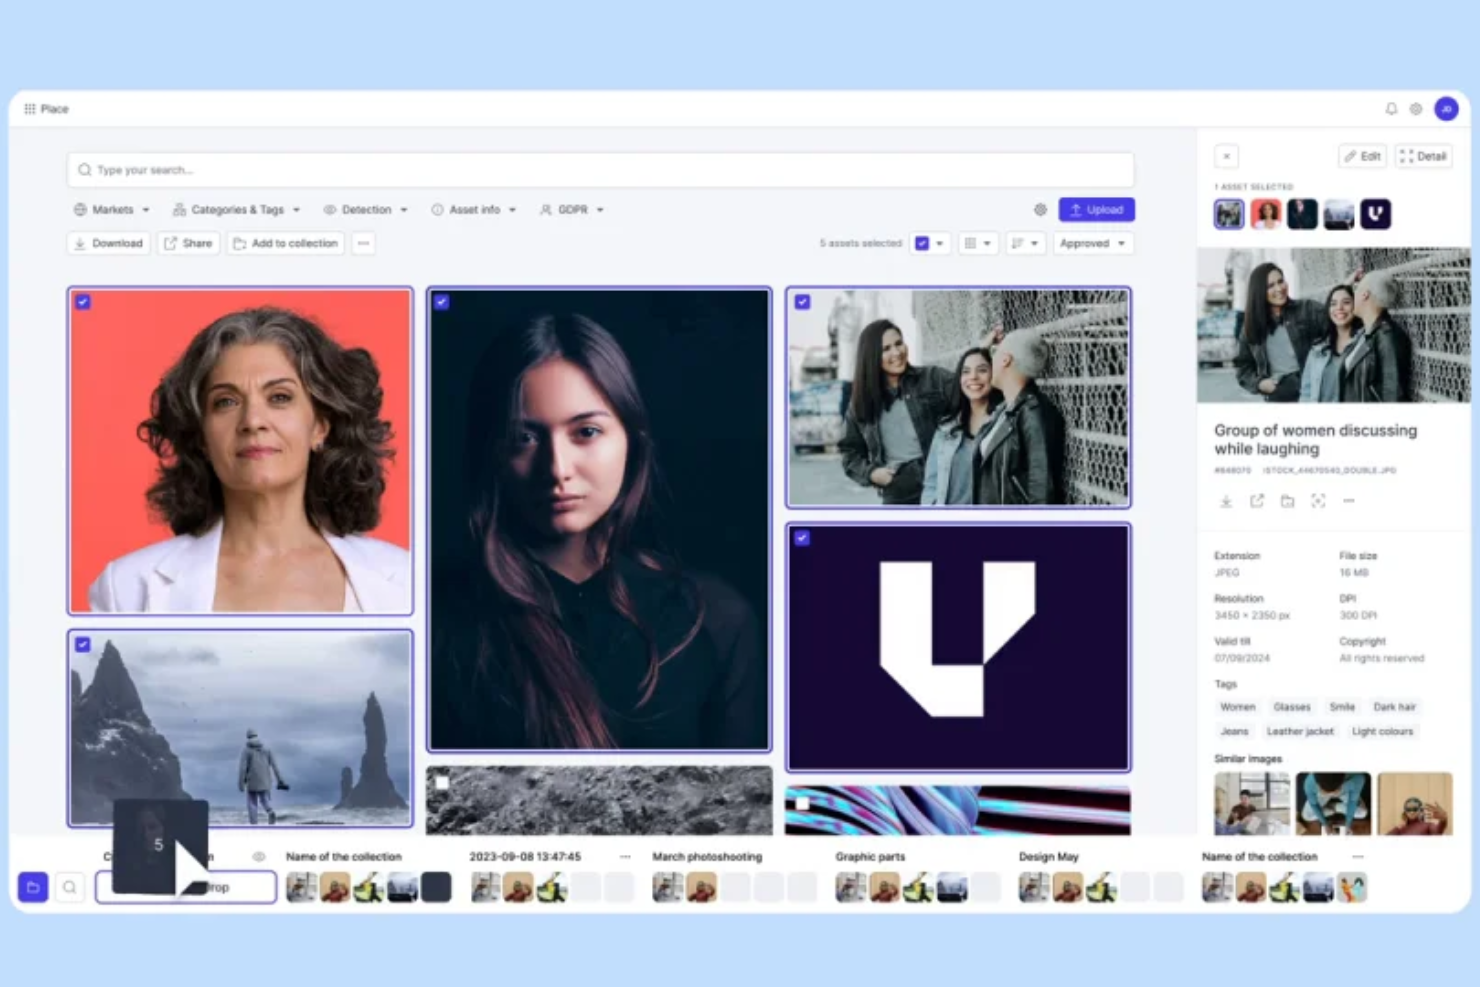Screen dimensions: 1480x987
Task: Click the fullscreen preview icon under the asset title
Action: [1318, 501]
